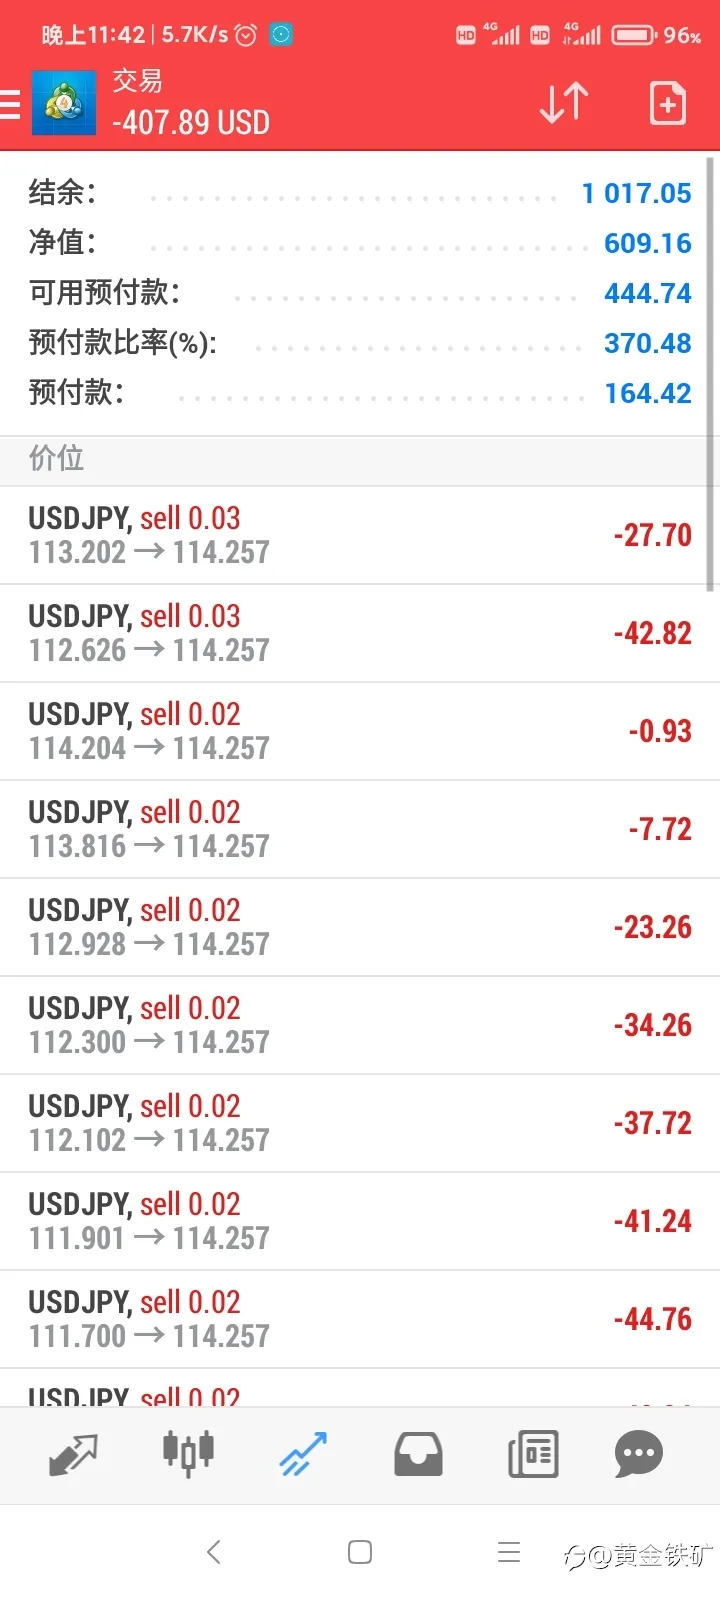Select the Trade tab with the trend-line icon
Viewport: 720px width, 1600px height.
[x=303, y=1454]
